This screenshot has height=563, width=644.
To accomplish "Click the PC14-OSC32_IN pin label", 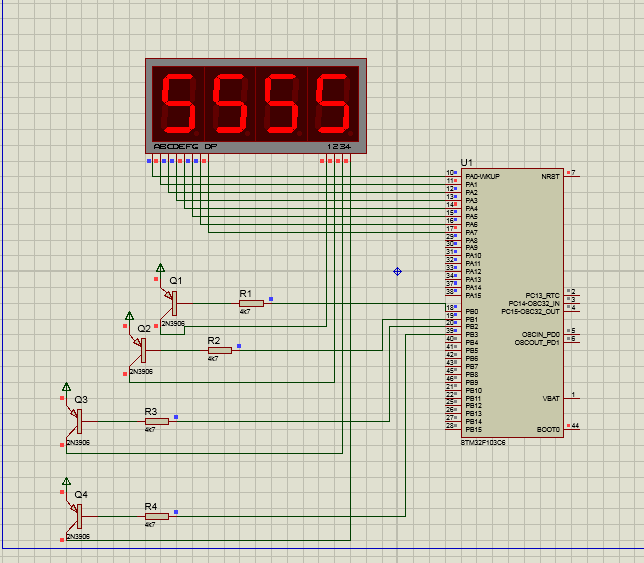I will pyautogui.click(x=534, y=303).
